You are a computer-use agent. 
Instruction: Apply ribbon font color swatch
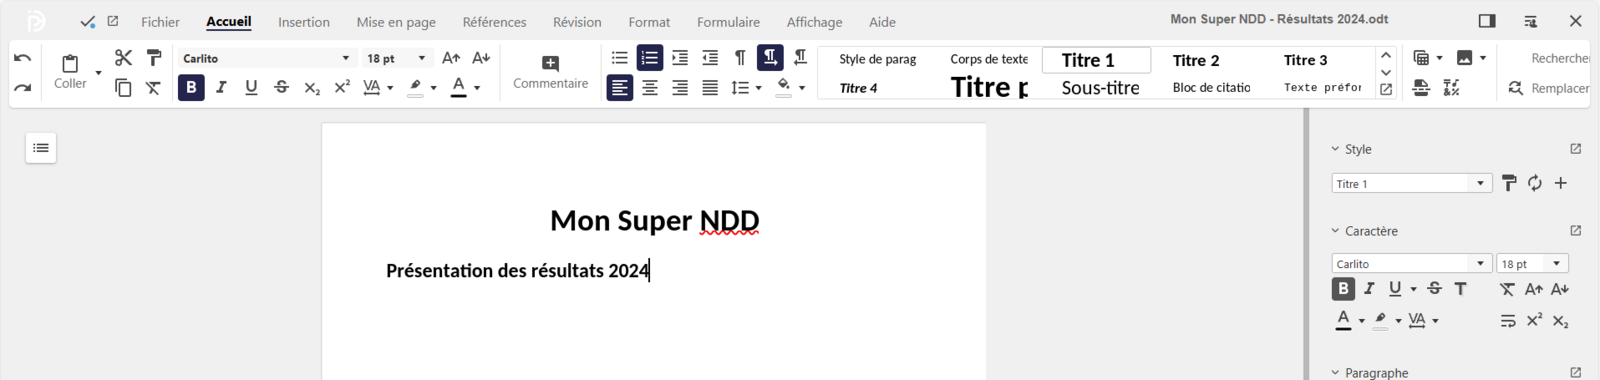[458, 88]
